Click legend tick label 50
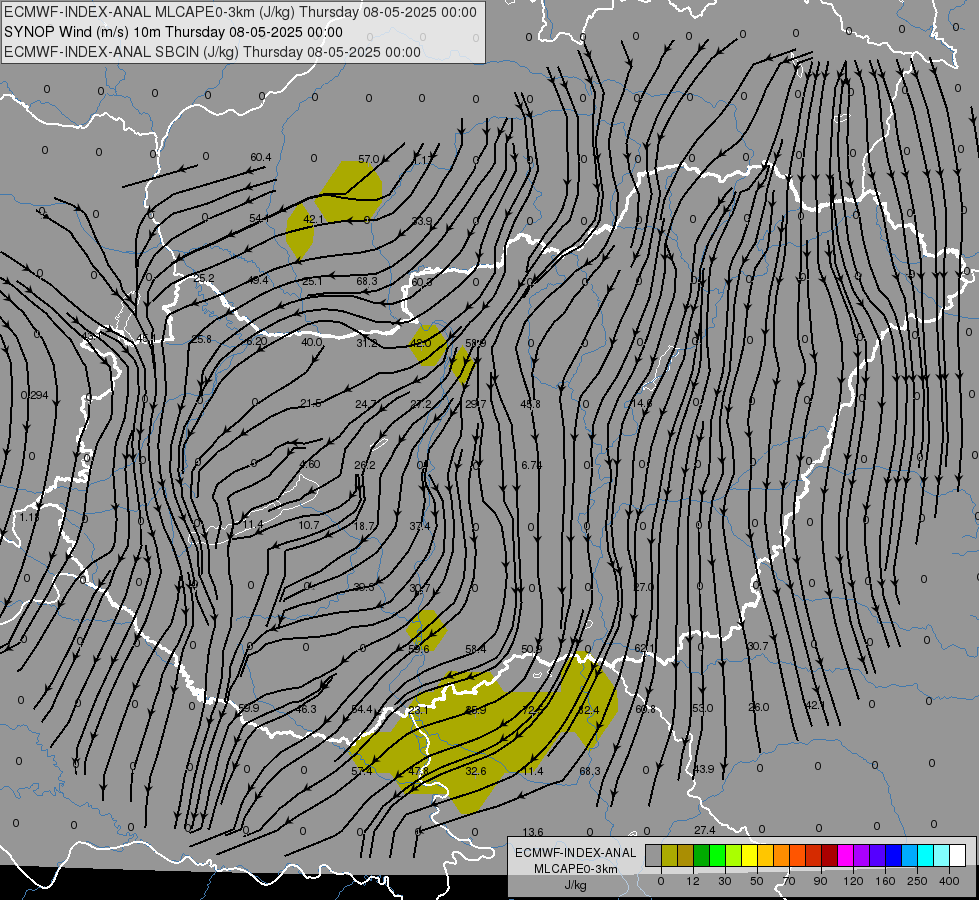Viewport: 979px width, 900px height. [x=757, y=881]
